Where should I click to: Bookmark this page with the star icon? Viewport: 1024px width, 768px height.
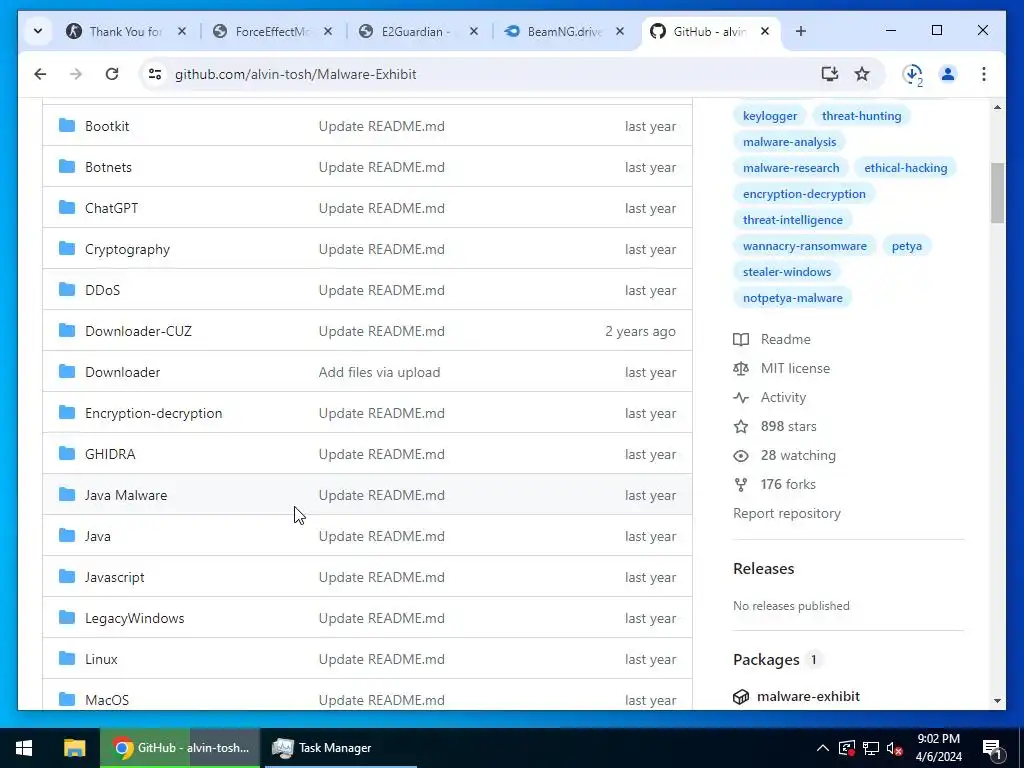click(862, 74)
